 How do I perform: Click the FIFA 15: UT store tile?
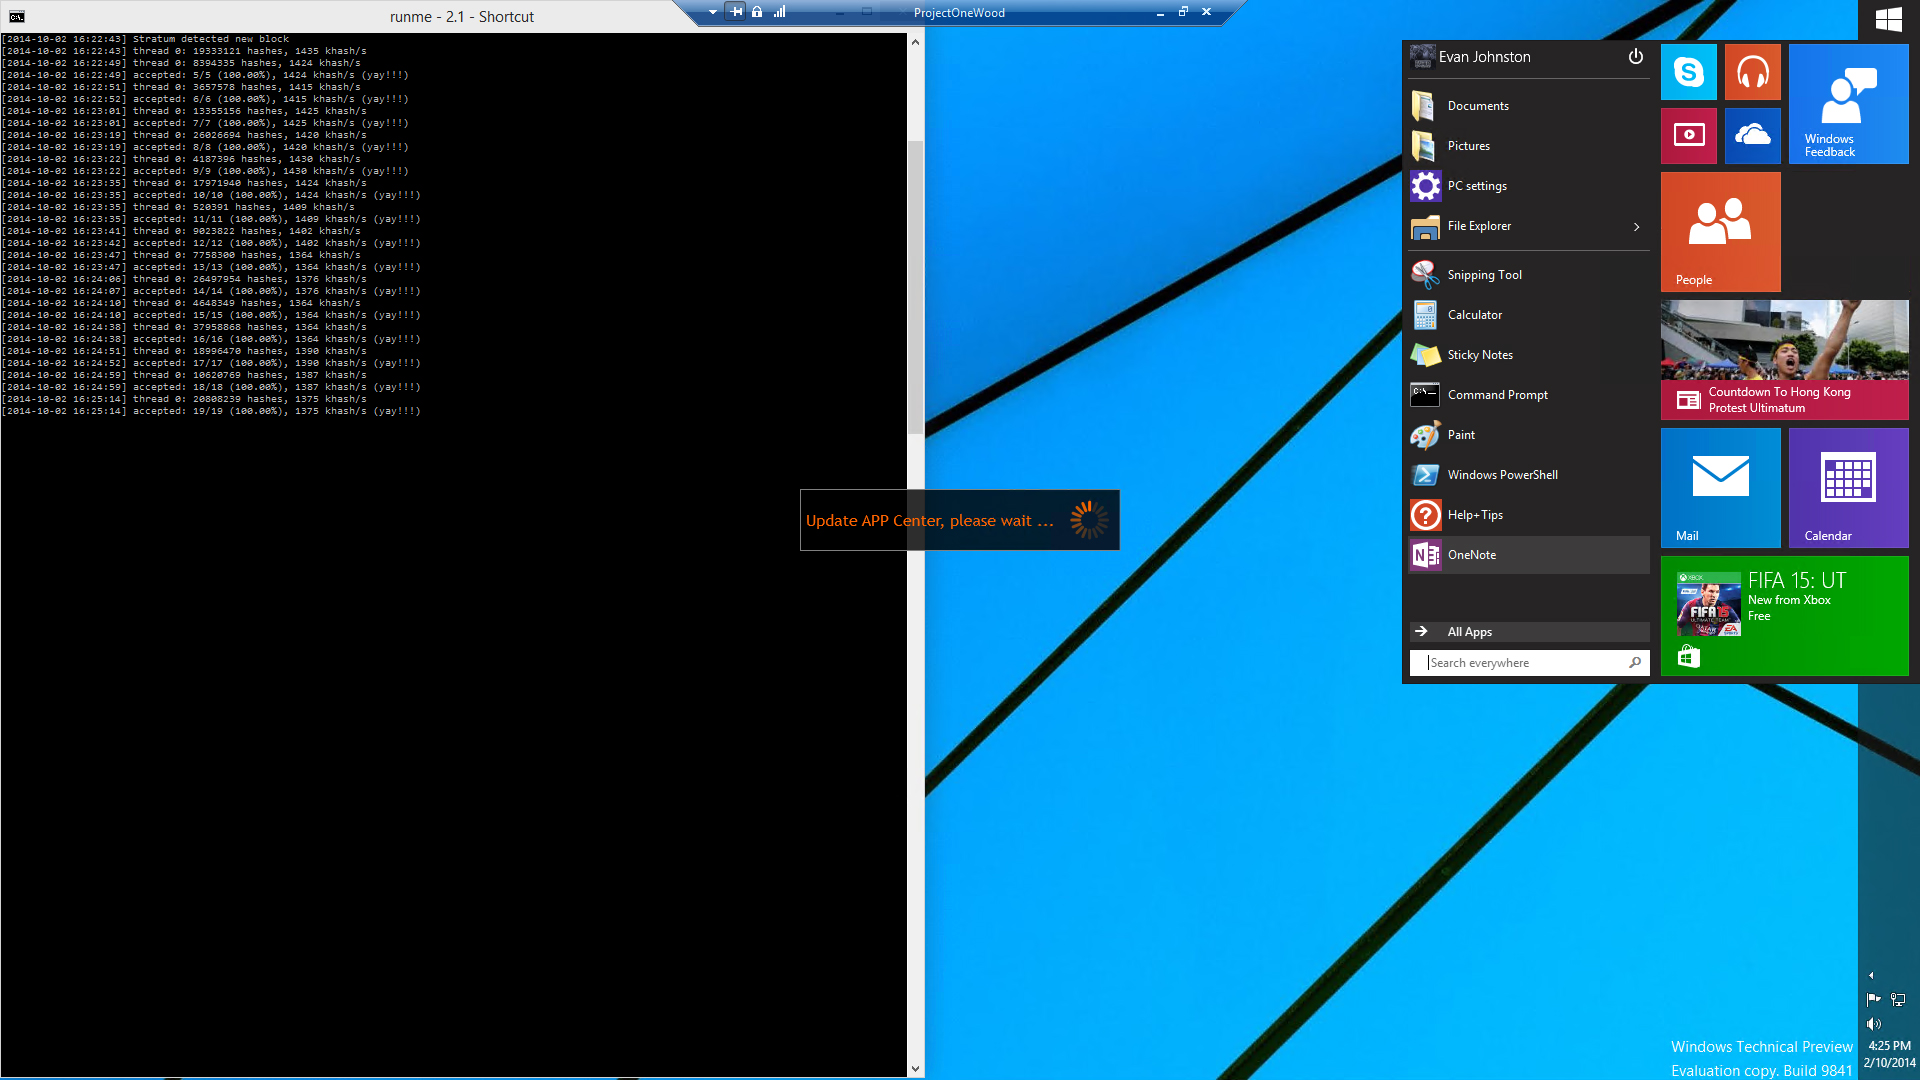click(x=1784, y=615)
